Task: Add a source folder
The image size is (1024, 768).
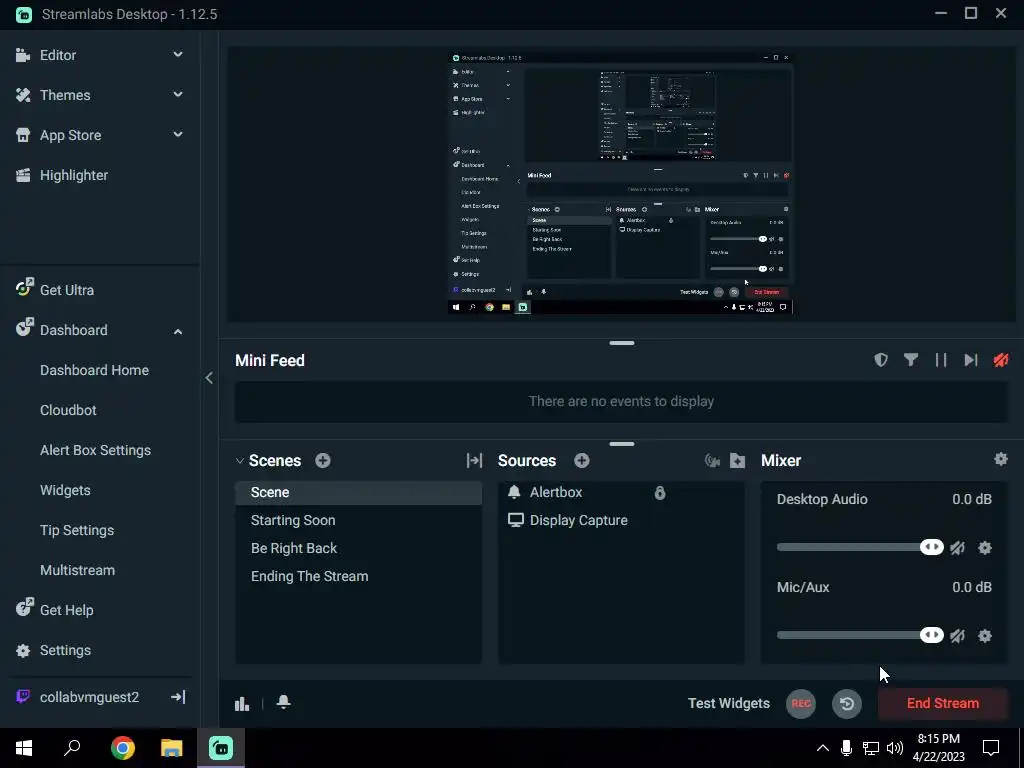Action: [737, 461]
